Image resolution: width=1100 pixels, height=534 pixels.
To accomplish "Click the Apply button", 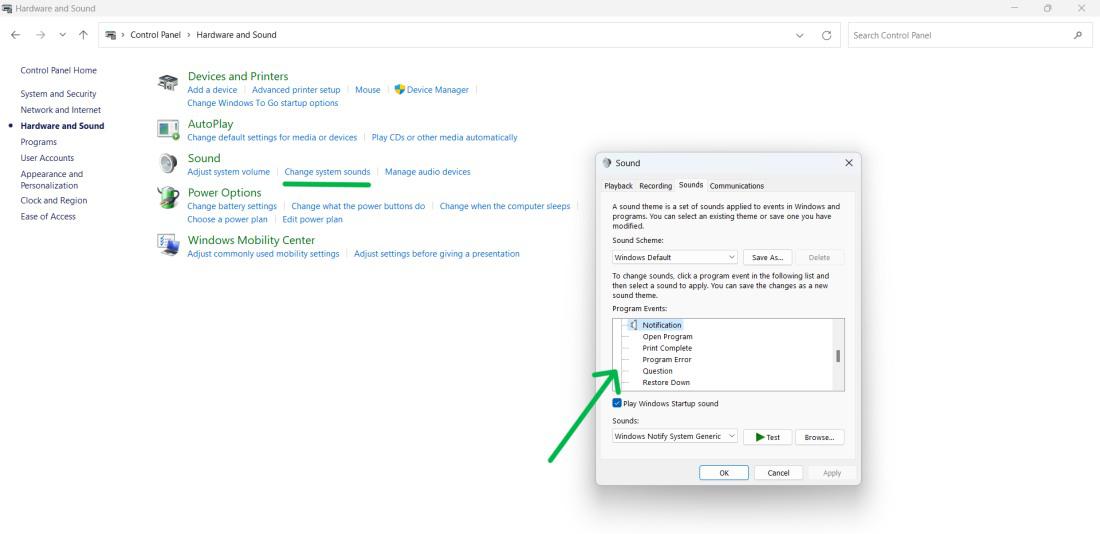I will click(832, 473).
